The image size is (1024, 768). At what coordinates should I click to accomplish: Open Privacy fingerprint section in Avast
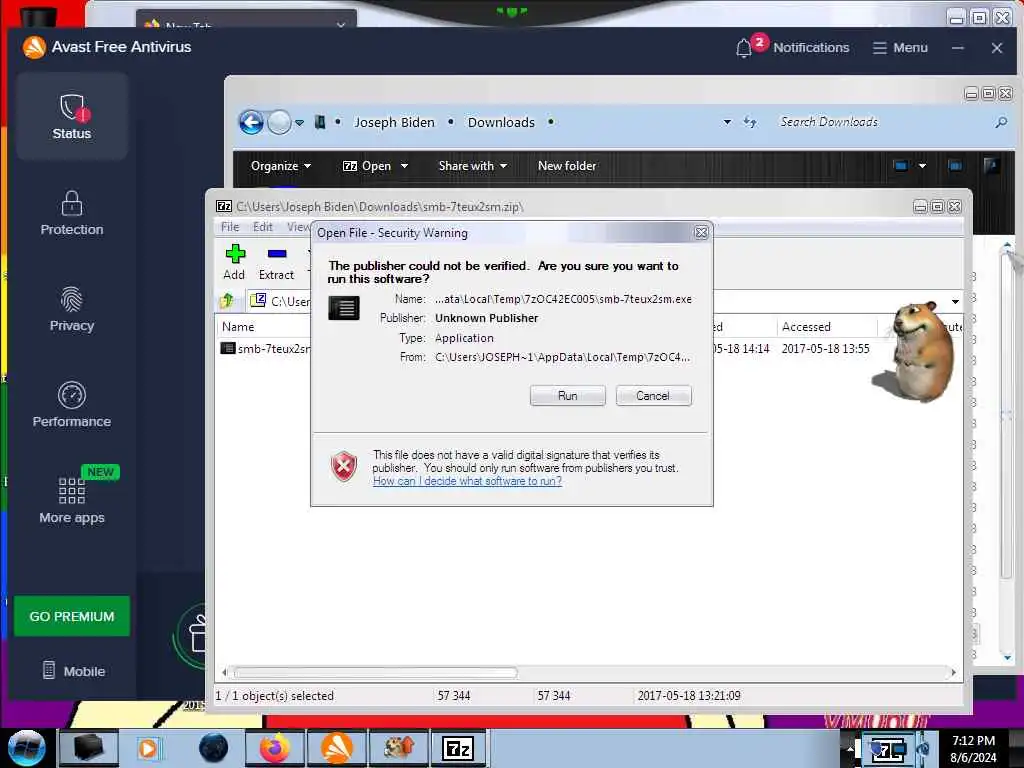coord(72,310)
